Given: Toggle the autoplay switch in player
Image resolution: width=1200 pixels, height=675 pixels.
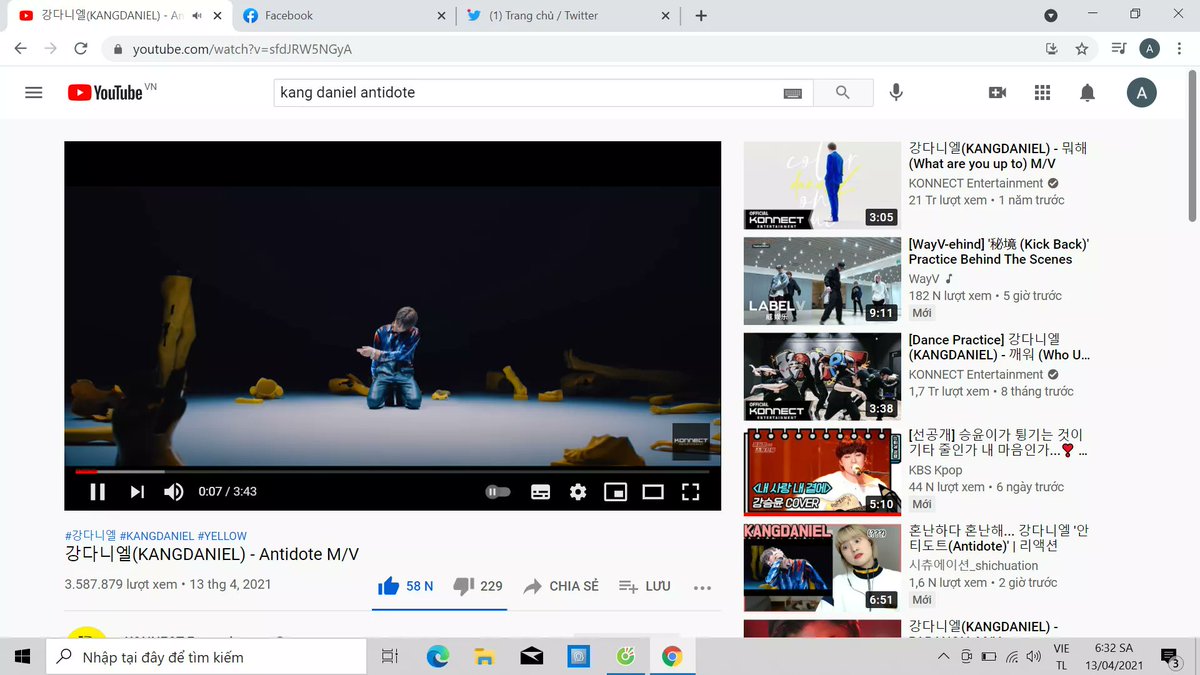Looking at the screenshot, I should [x=497, y=492].
